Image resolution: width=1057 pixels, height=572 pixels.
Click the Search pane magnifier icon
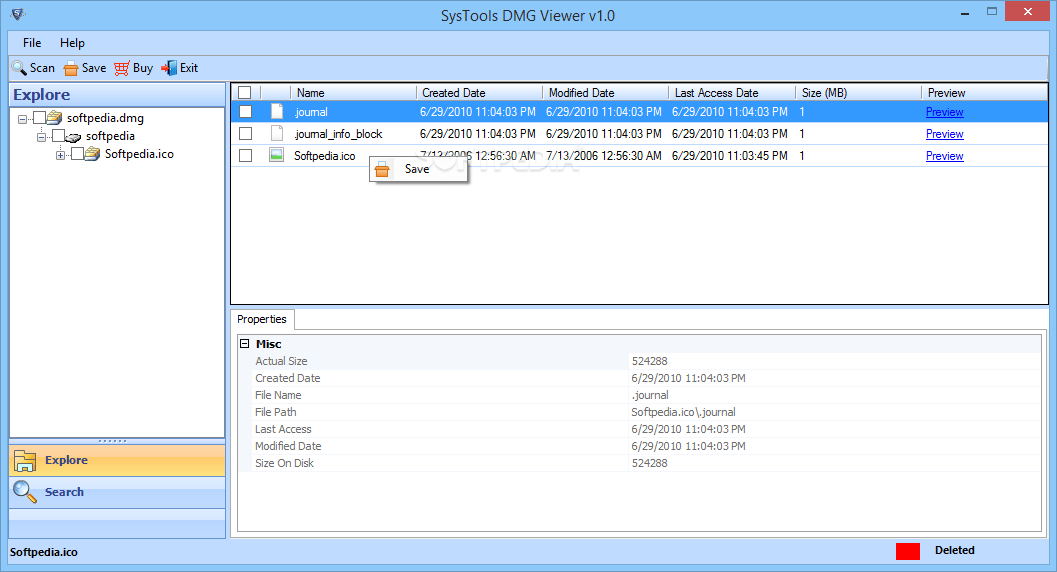tap(25, 492)
